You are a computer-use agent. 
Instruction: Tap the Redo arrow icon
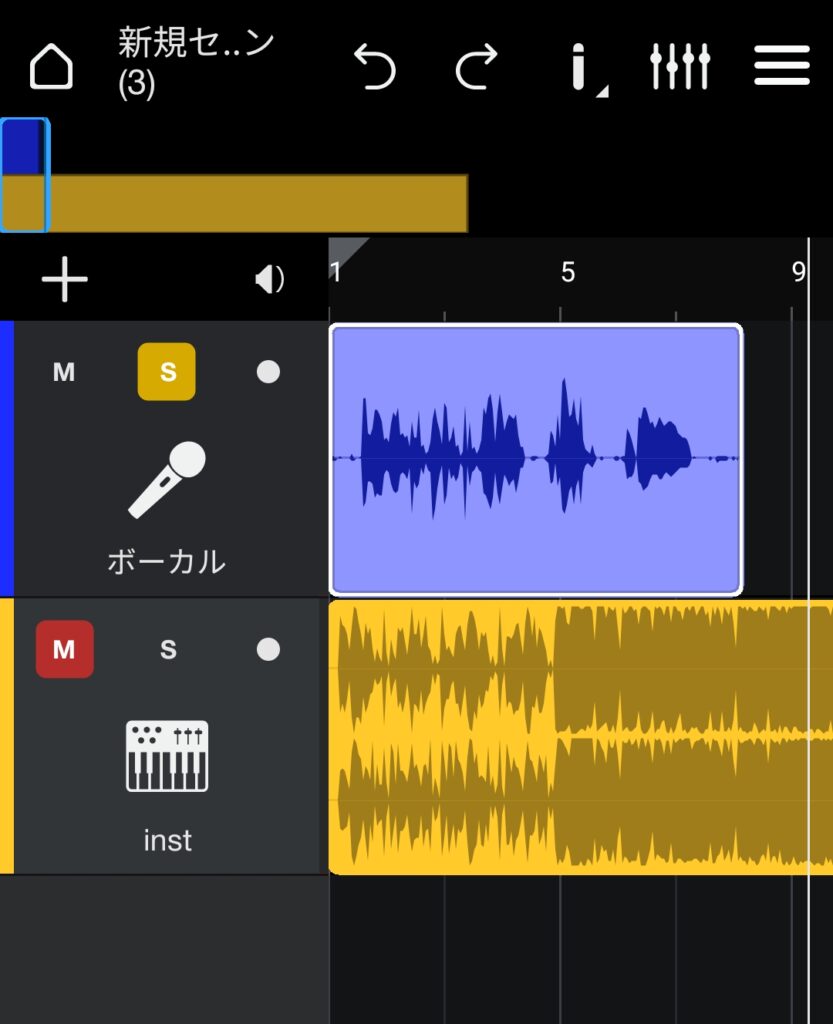point(477,67)
